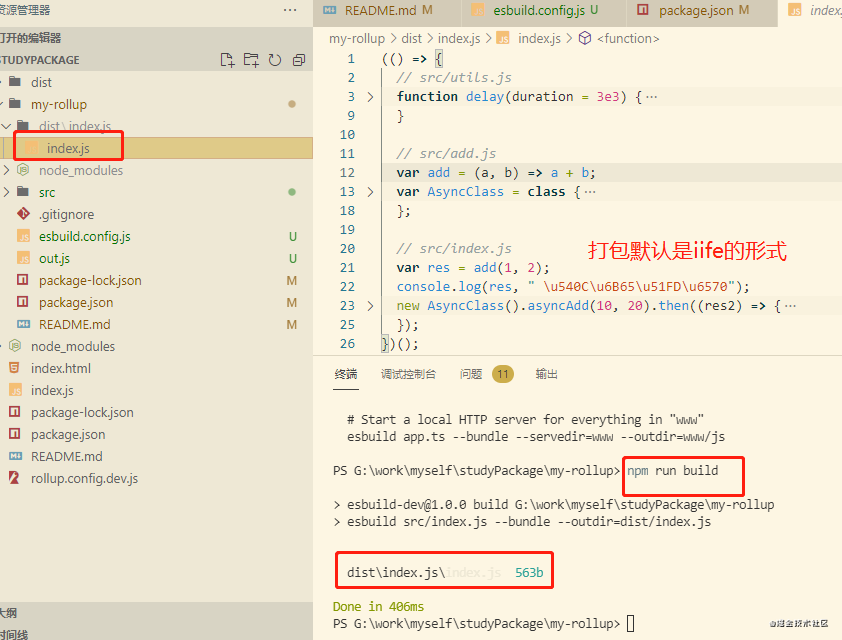
Task: Refresh the explorer file list
Action: tap(274, 60)
